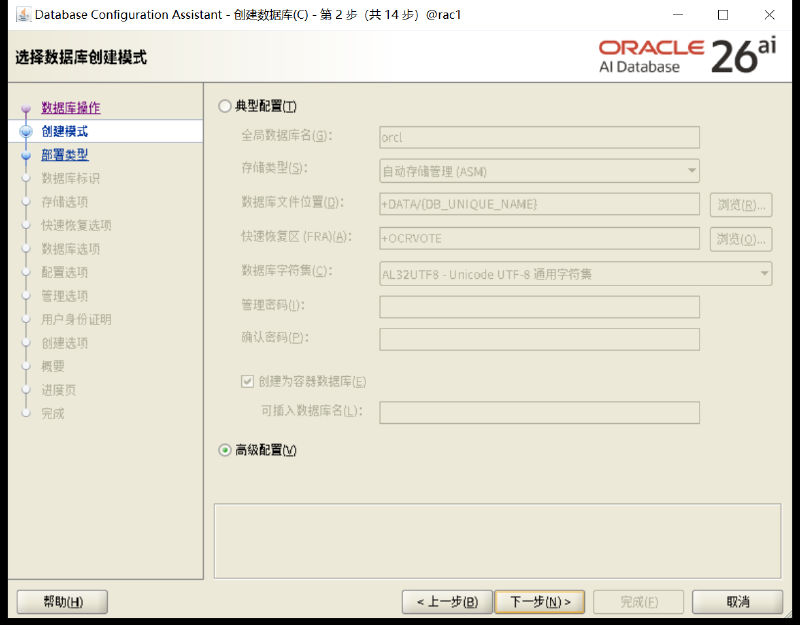This screenshot has height=625, width=800.
Task: Click the 确认密码 field
Action: pos(539,339)
